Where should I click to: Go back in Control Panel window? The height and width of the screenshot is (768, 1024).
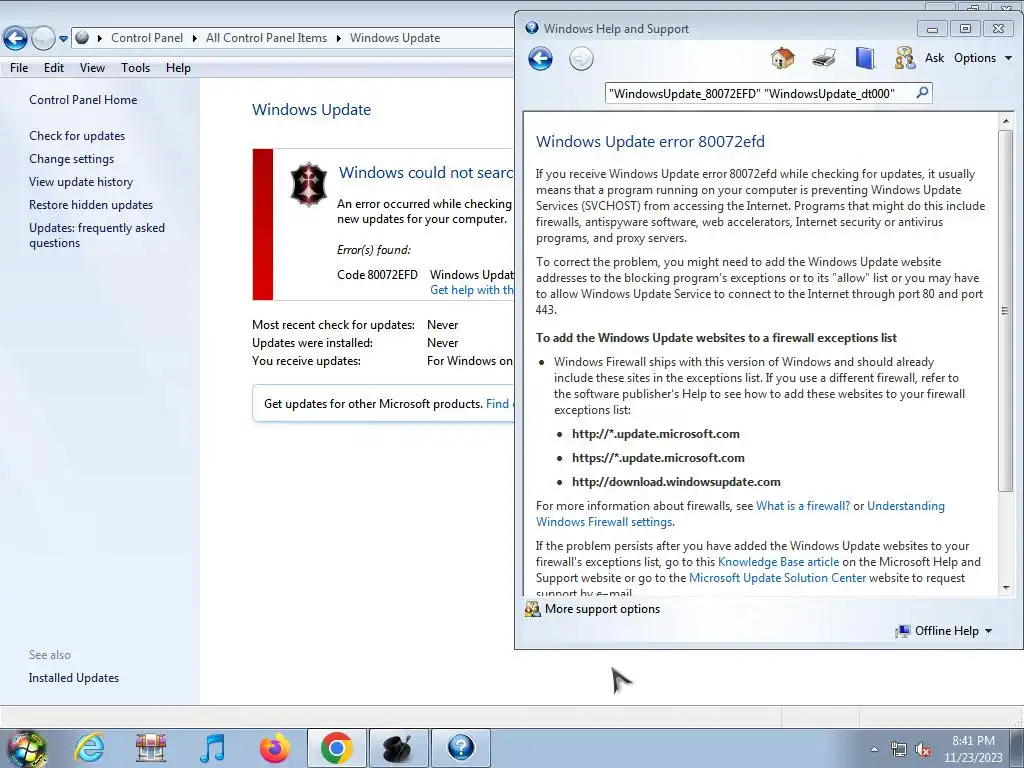tap(15, 38)
